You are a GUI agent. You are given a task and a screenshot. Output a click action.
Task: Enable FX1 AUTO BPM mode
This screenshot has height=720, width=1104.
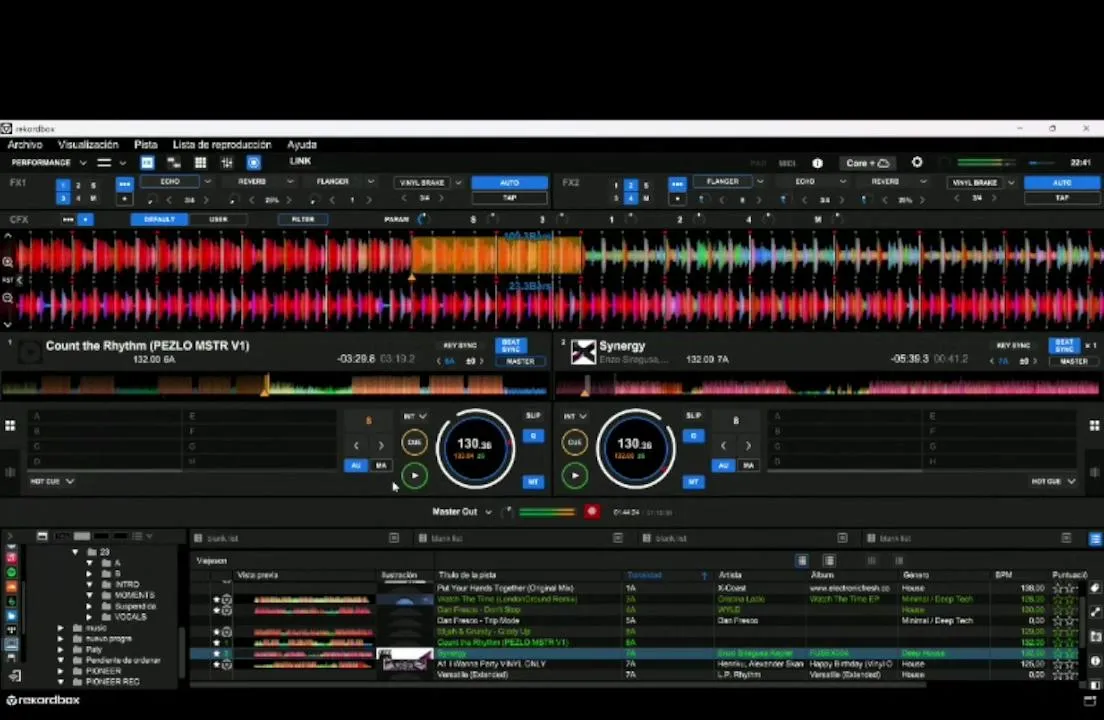[x=510, y=182]
